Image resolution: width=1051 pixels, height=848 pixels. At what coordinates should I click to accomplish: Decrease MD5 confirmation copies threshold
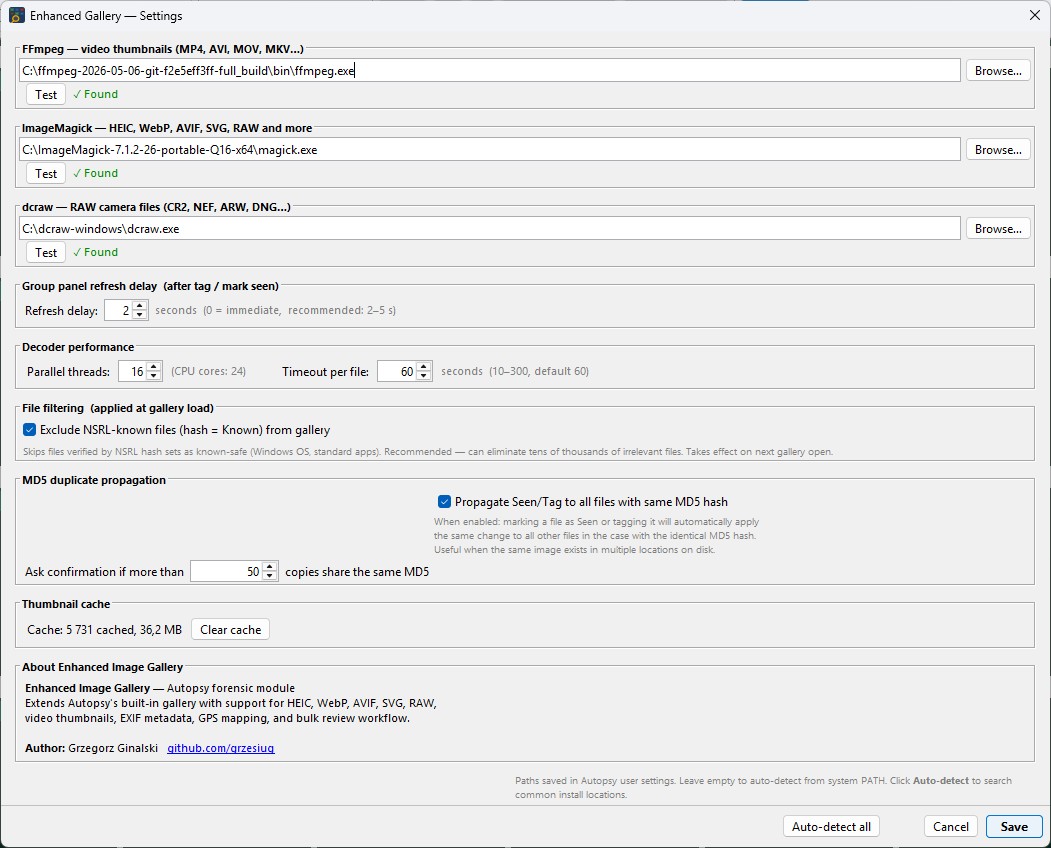point(269,576)
